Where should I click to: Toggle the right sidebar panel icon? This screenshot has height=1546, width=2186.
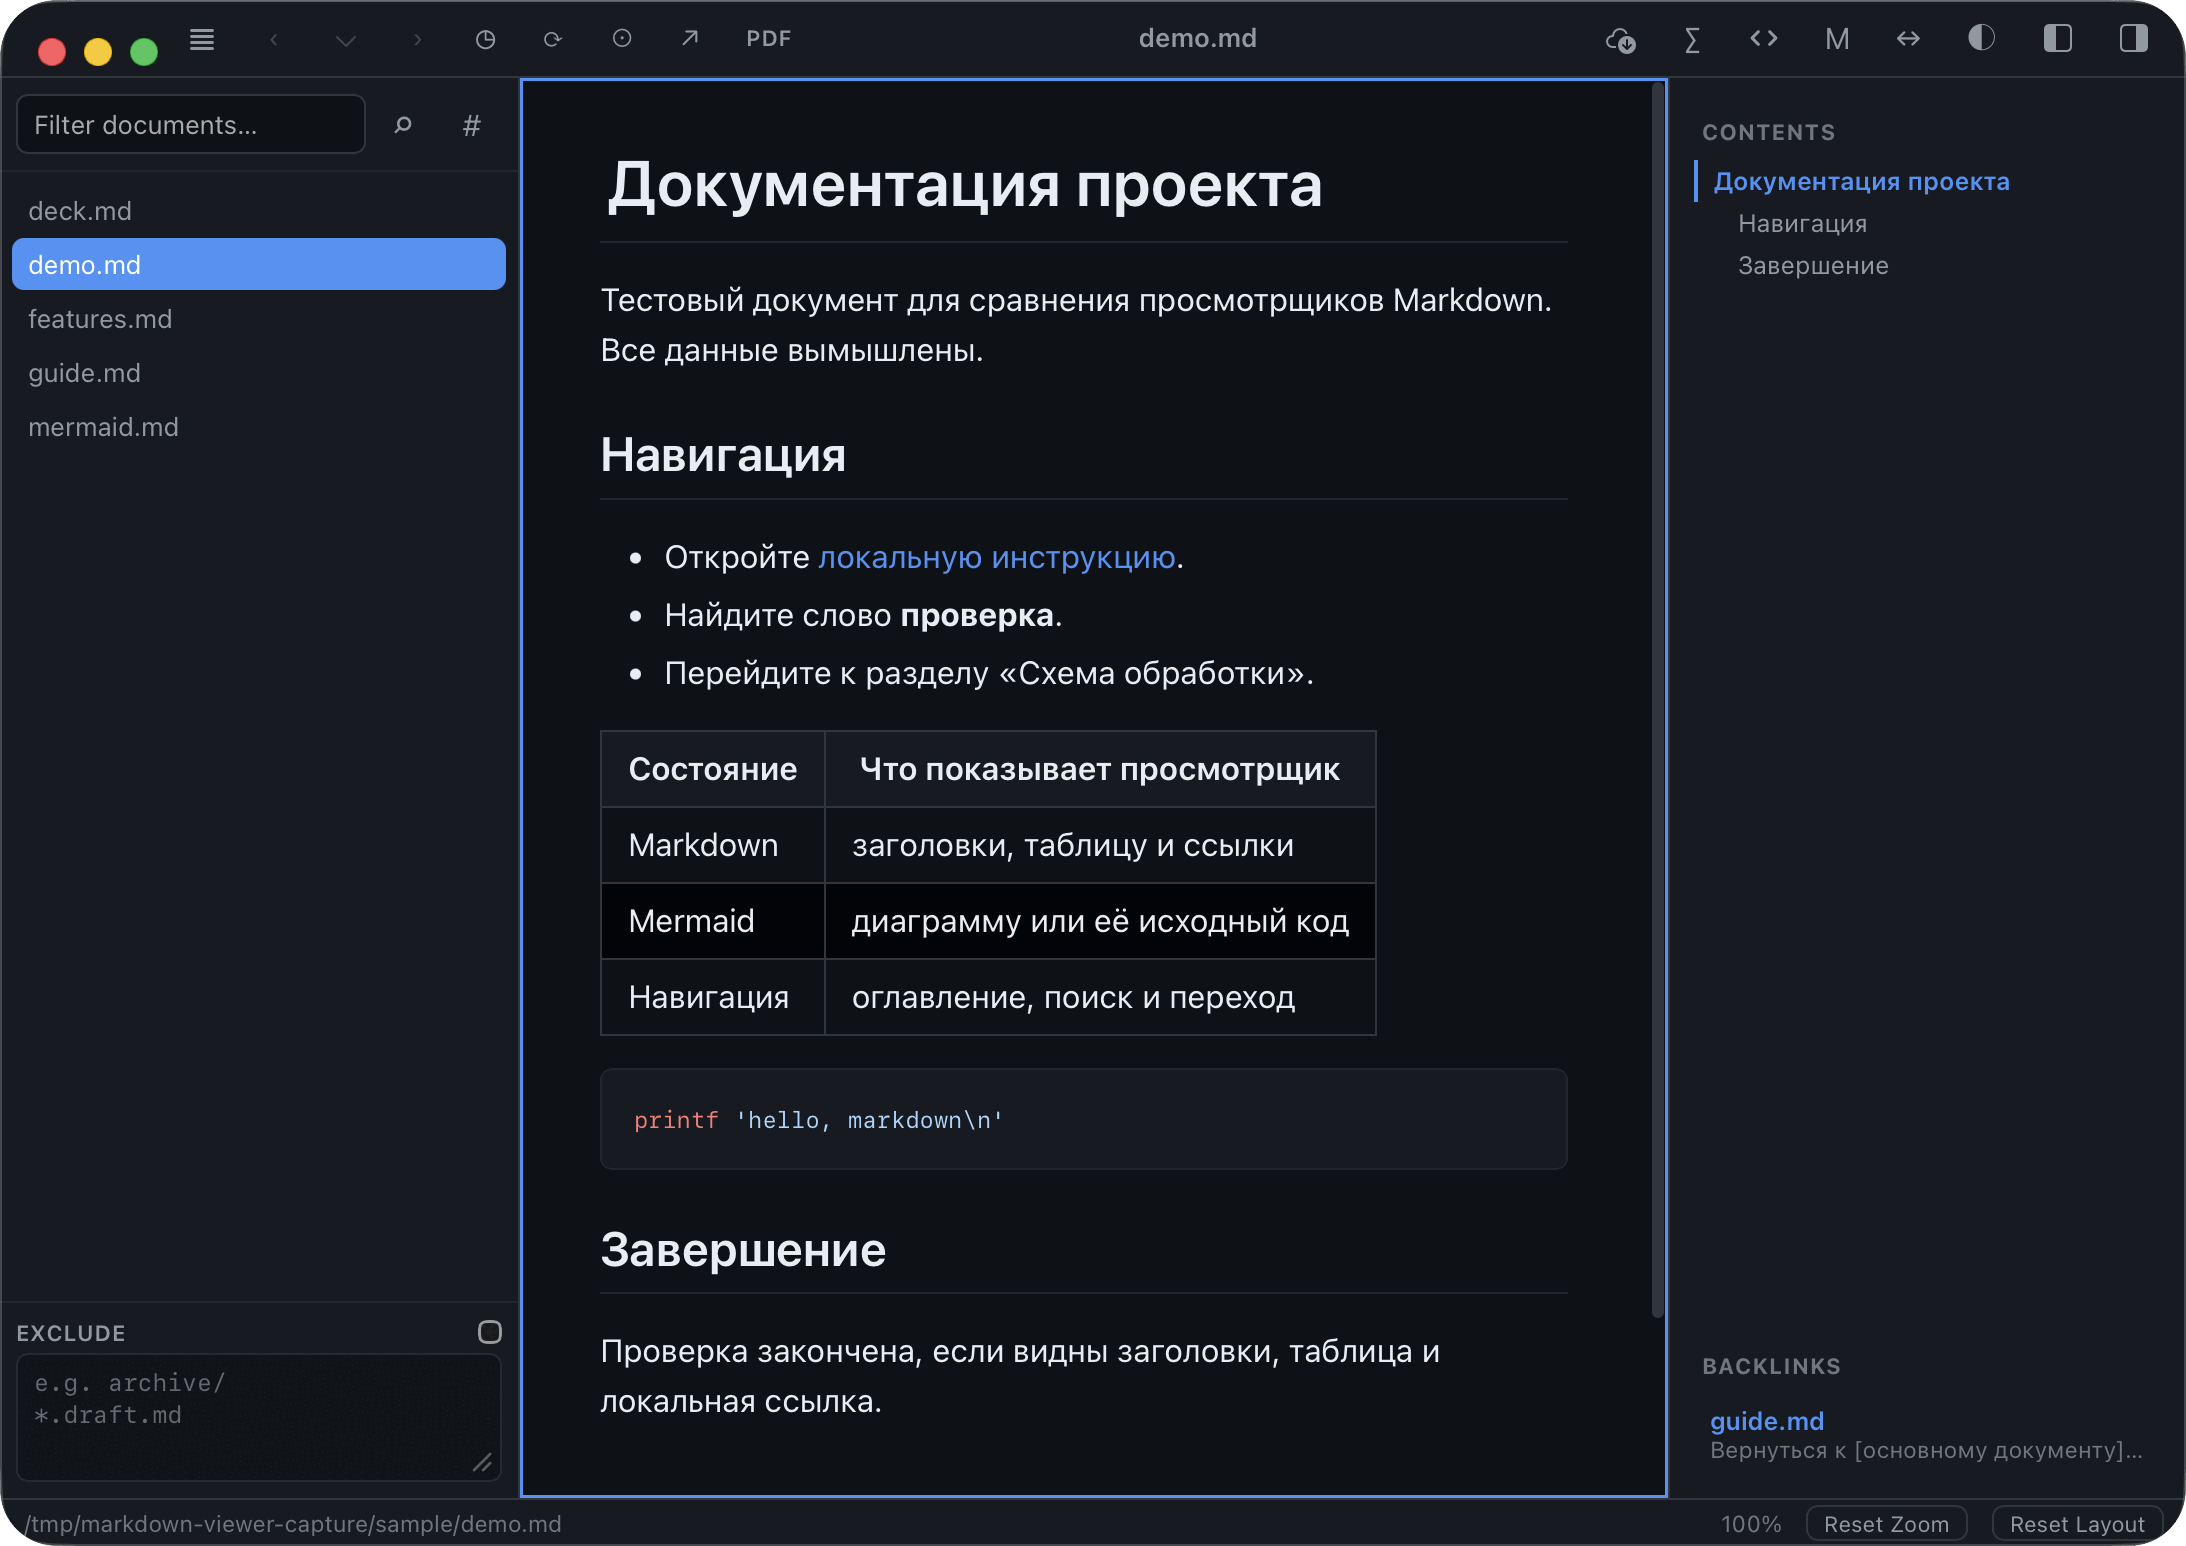2133,38
